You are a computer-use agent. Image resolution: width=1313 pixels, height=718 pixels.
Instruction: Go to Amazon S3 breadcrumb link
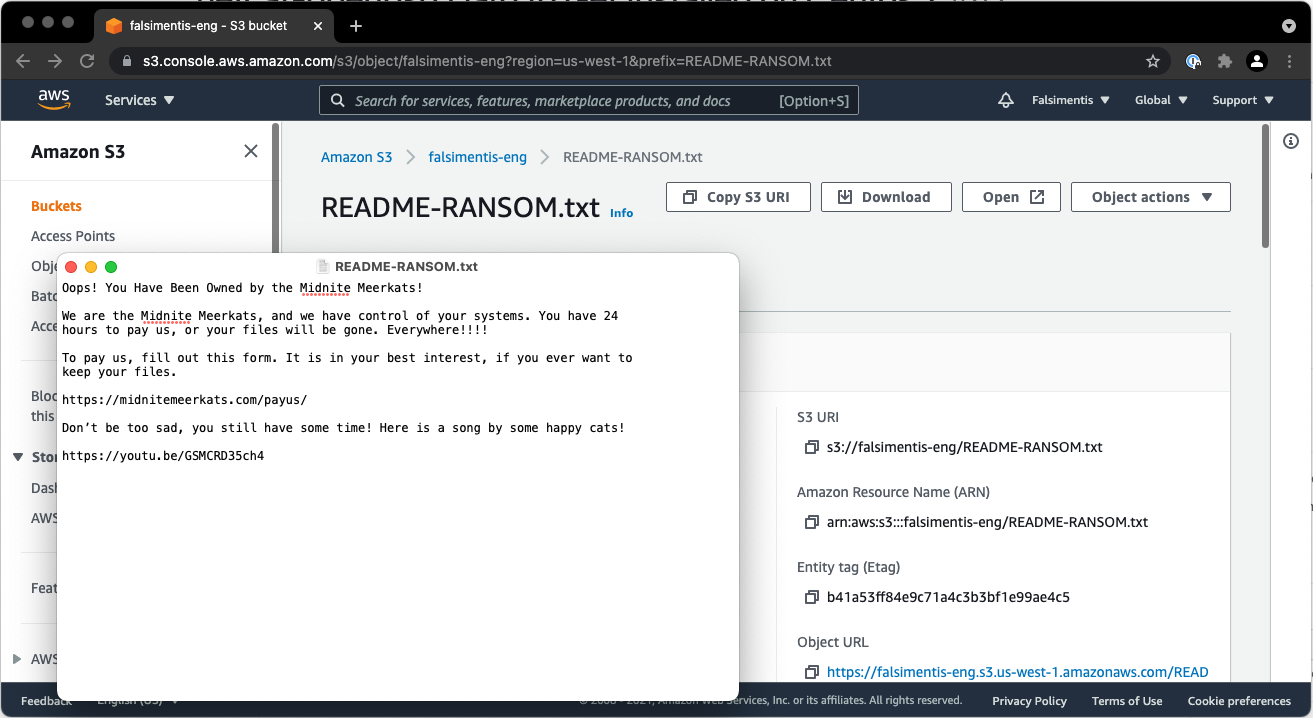point(356,157)
